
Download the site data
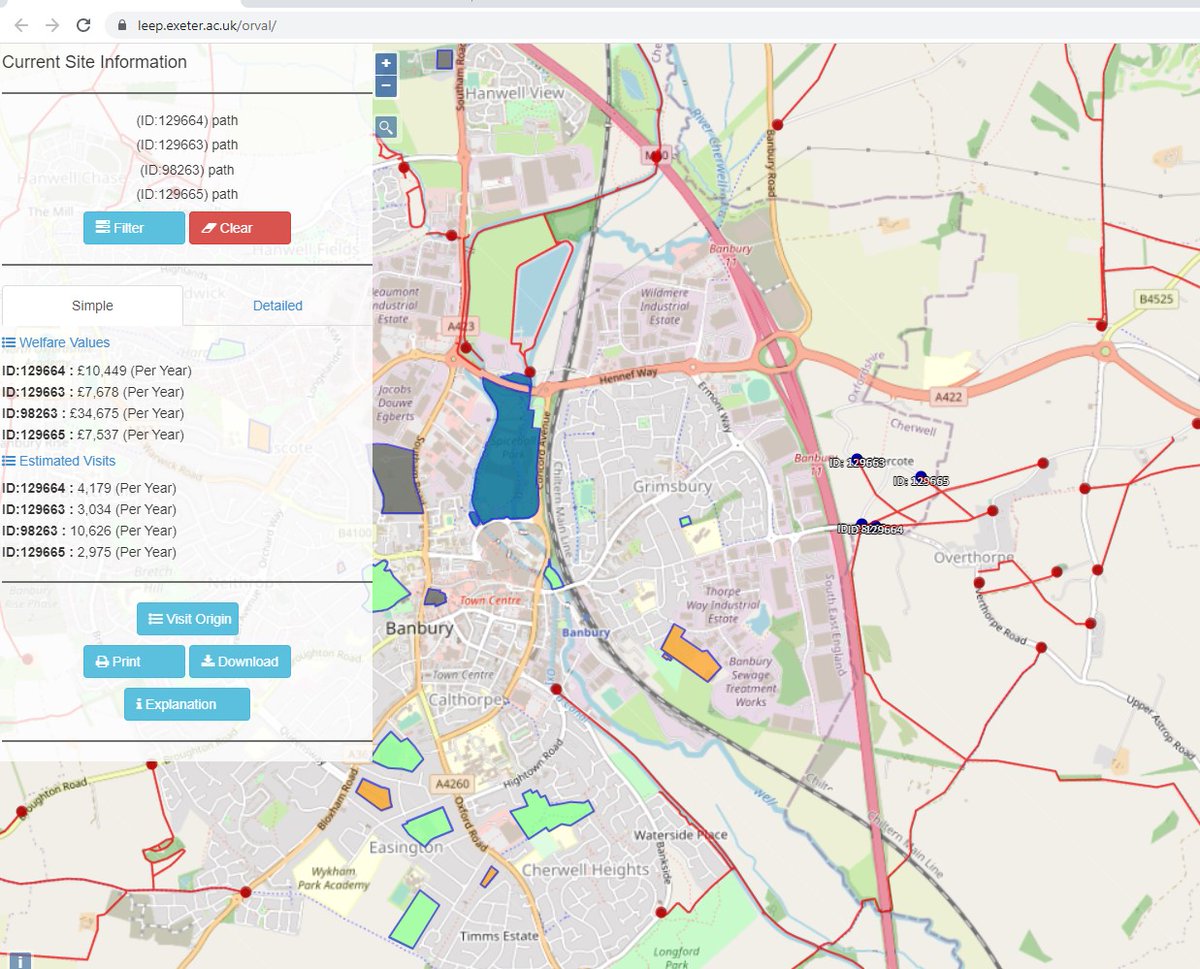[x=240, y=661]
